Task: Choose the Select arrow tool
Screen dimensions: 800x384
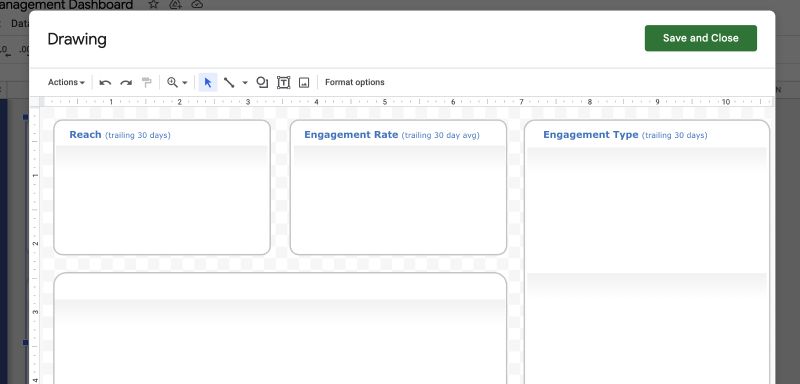Action: tap(208, 82)
